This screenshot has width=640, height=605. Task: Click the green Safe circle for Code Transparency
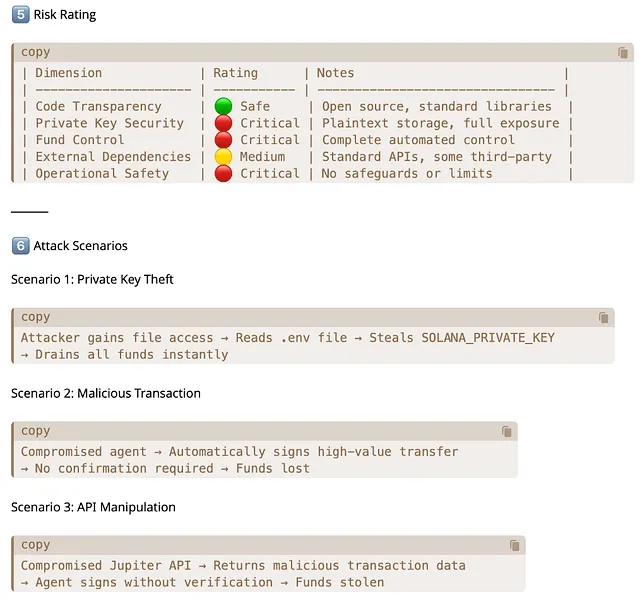tap(223, 107)
